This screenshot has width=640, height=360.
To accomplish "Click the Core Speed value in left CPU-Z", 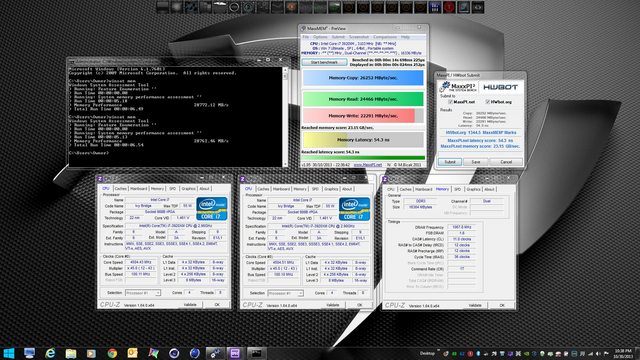I will click(141, 262).
